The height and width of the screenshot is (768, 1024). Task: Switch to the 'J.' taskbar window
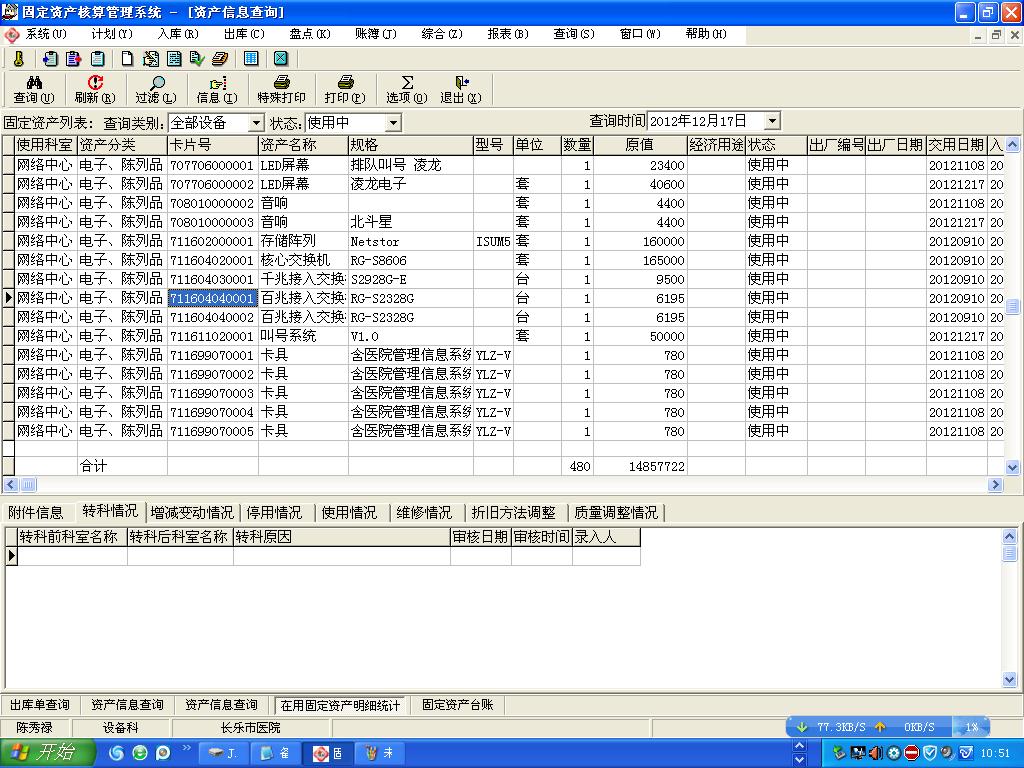coord(223,753)
